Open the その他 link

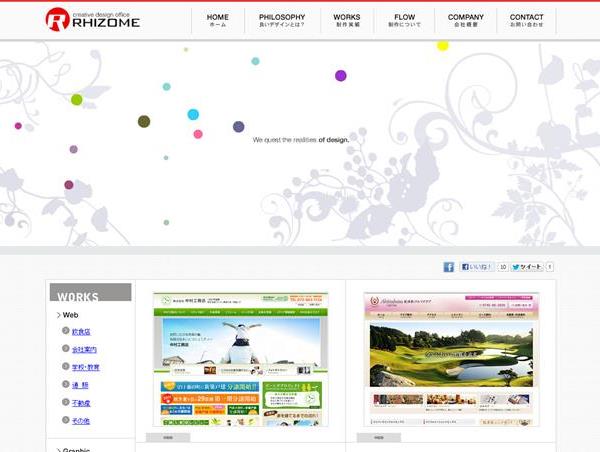[81, 421]
